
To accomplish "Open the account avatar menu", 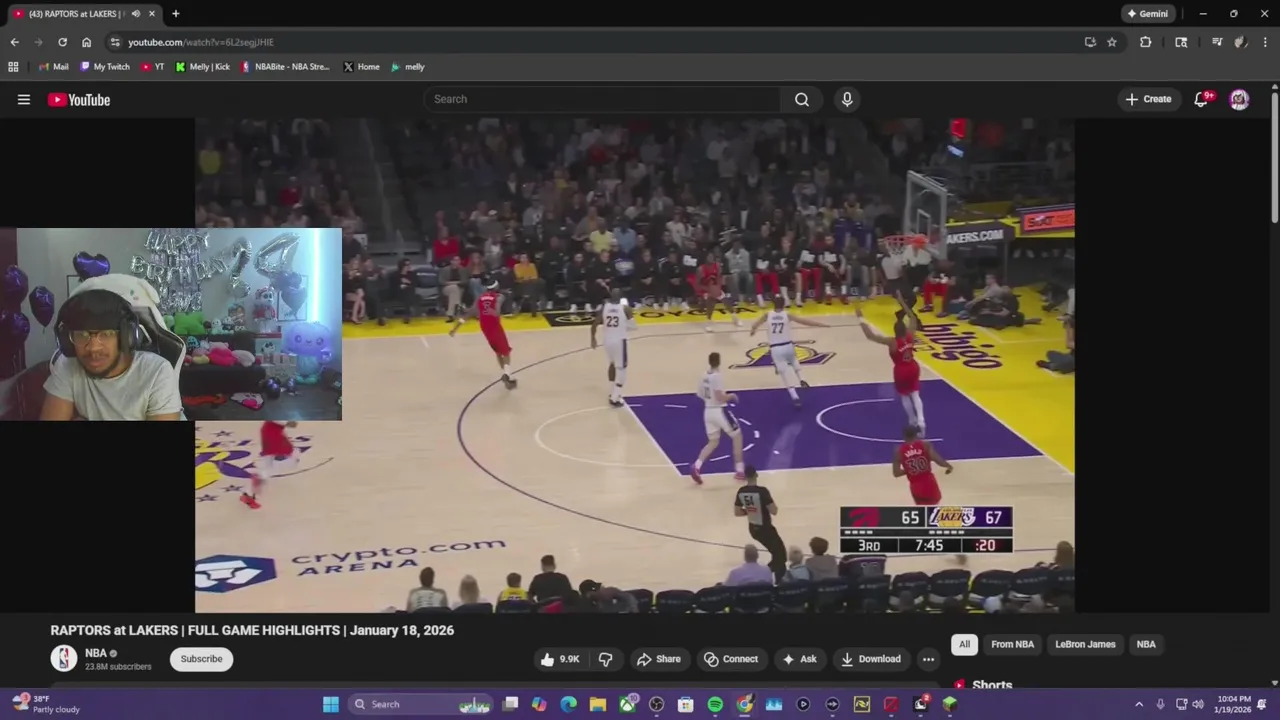I will [x=1239, y=99].
